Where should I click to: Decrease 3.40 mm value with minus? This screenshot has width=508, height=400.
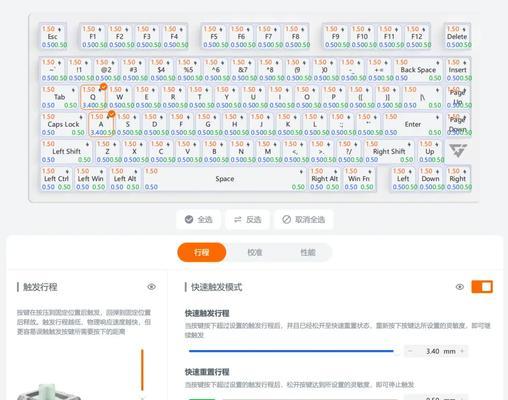point(410,351)
